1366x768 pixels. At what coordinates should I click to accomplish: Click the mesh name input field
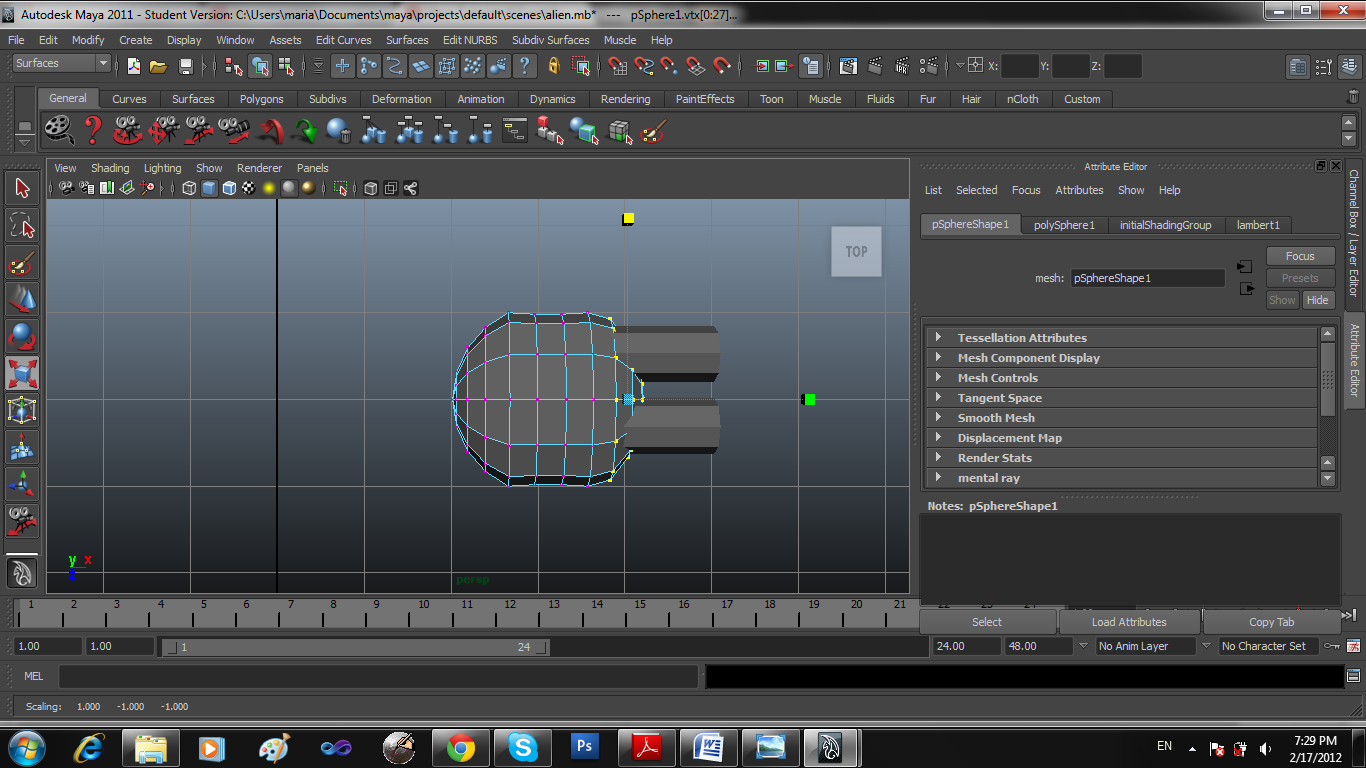[x=1147, y=278]
